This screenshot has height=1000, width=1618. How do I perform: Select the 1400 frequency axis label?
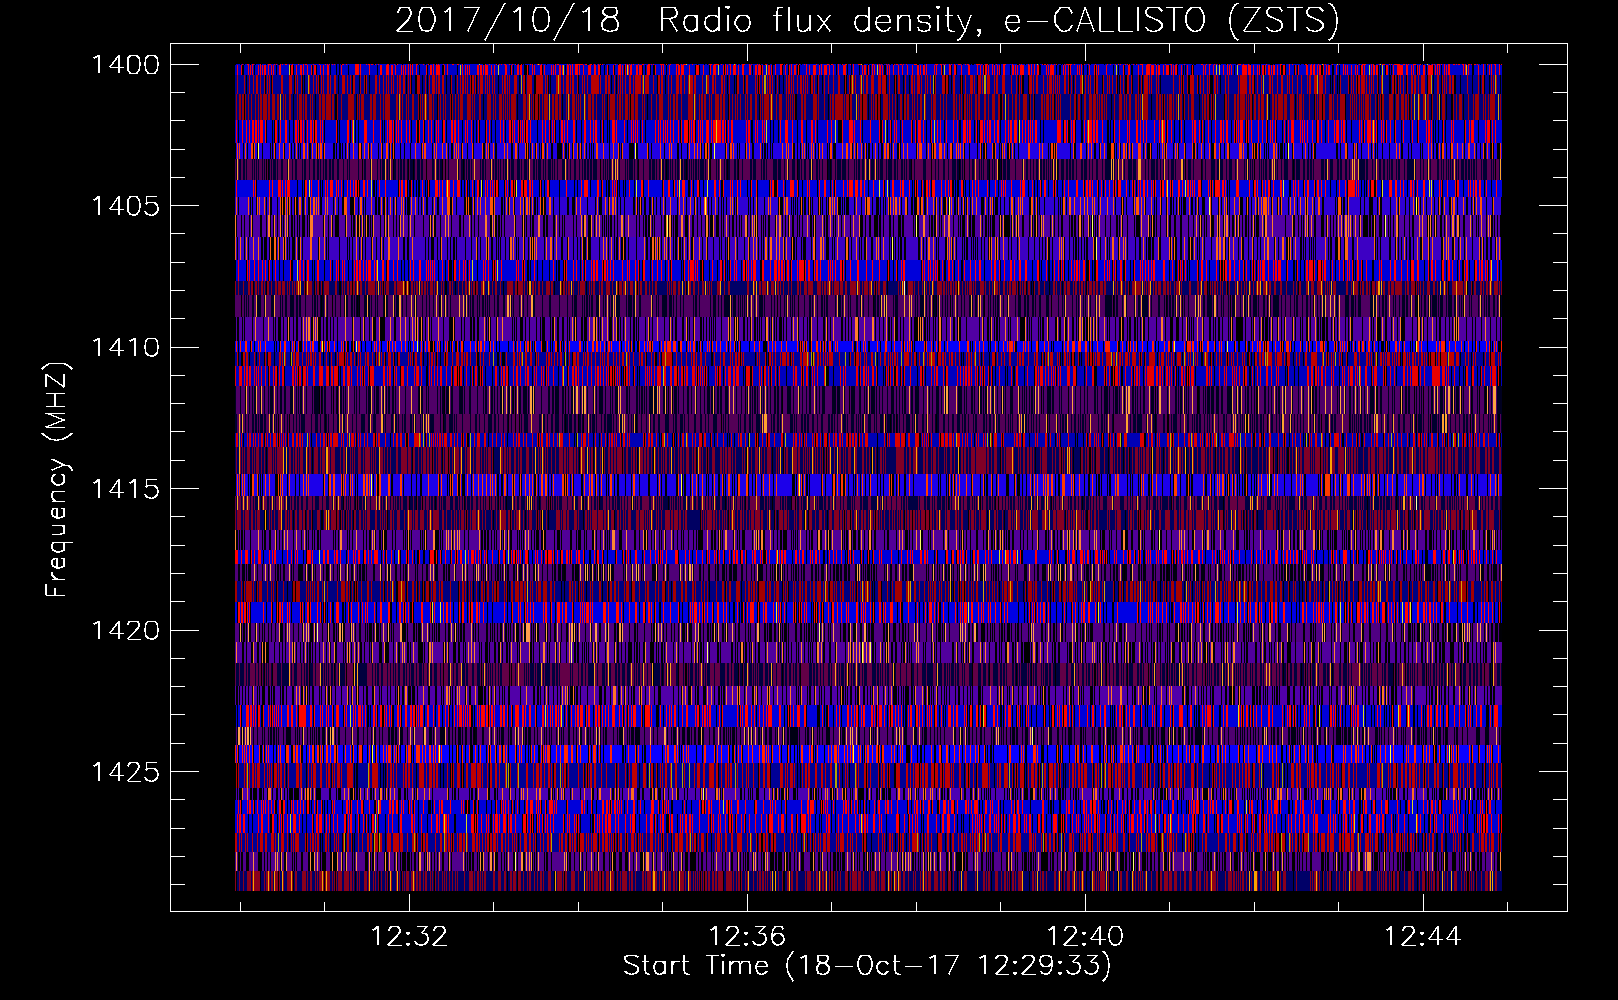[x=125, y=65]
